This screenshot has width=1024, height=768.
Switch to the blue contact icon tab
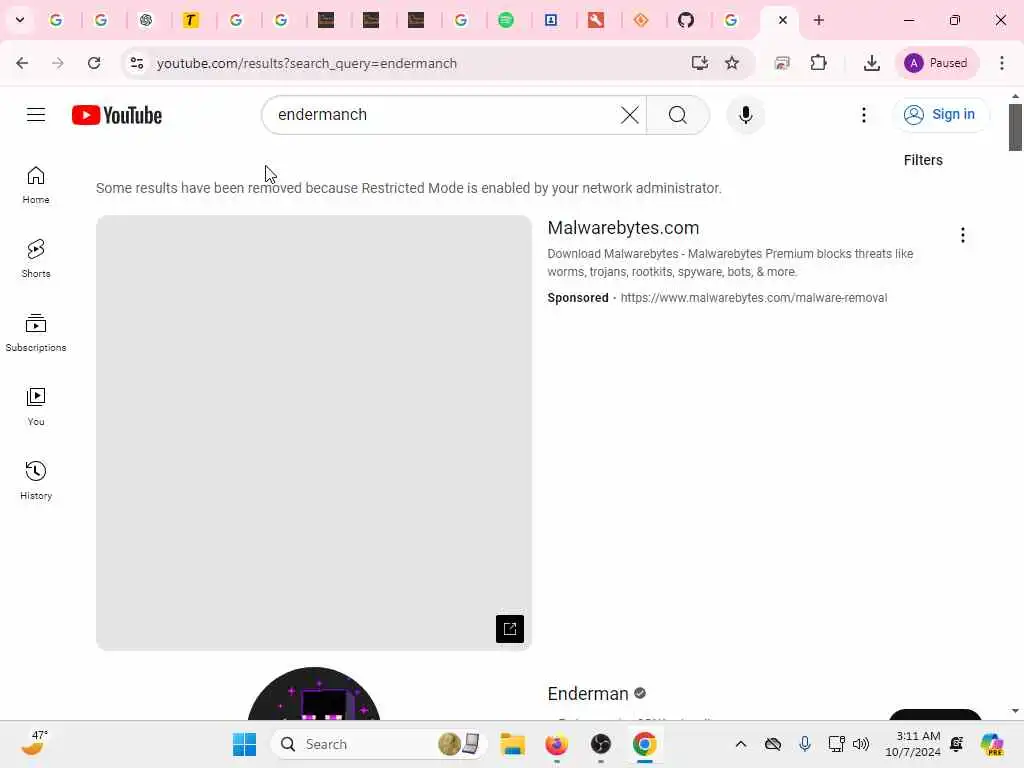[551, 20]
